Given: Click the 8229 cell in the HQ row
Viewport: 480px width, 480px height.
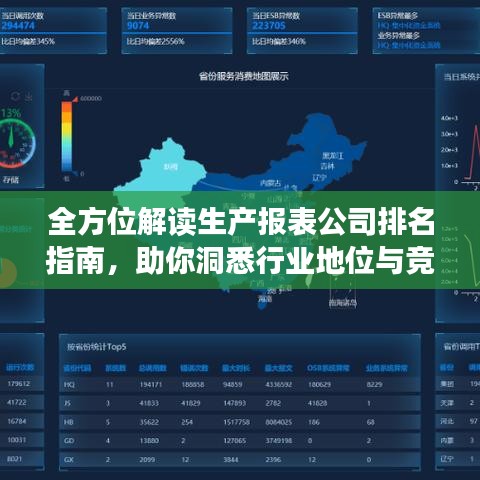Looking at the screenshot, I should tap(374, 385).
